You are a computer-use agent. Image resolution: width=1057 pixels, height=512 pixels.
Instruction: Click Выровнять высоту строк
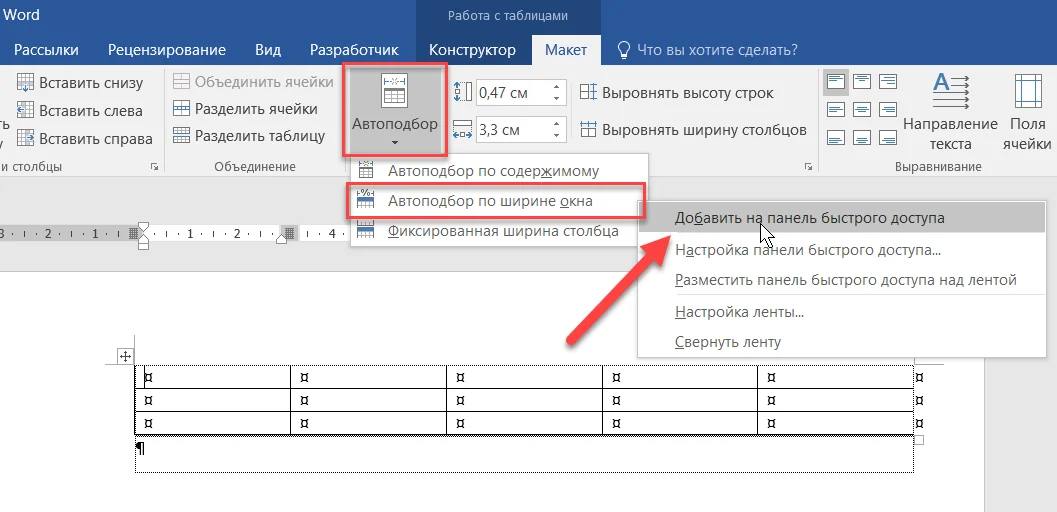[x=677, y=93]
